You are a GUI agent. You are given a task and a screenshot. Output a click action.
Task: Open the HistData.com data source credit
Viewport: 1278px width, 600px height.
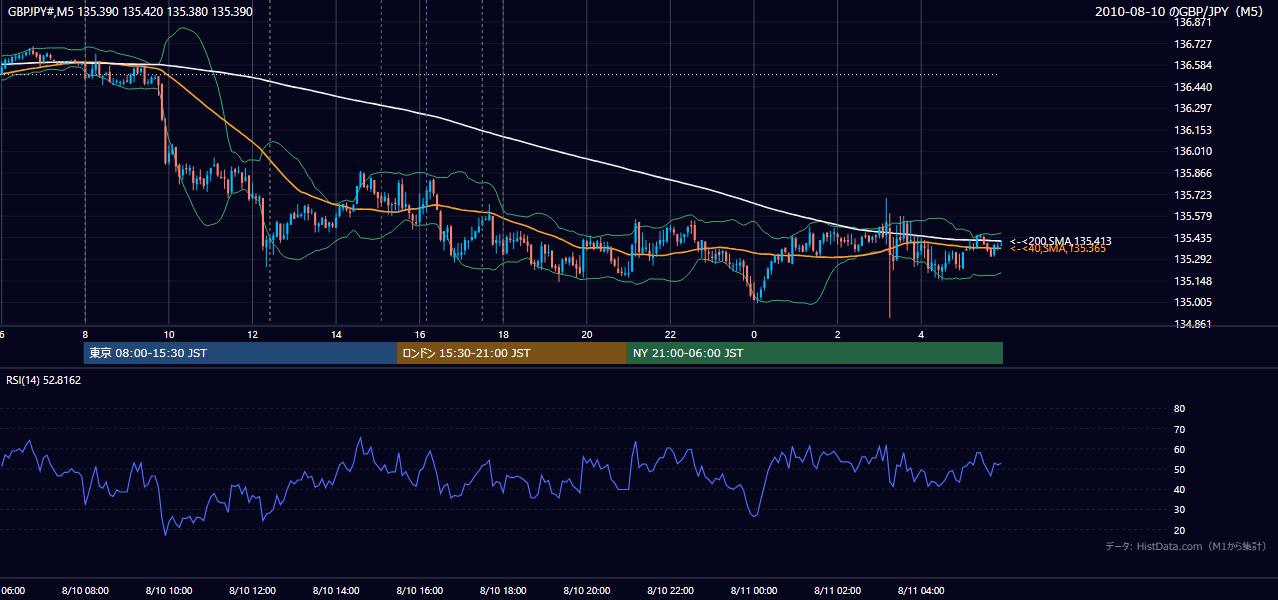1185,546
